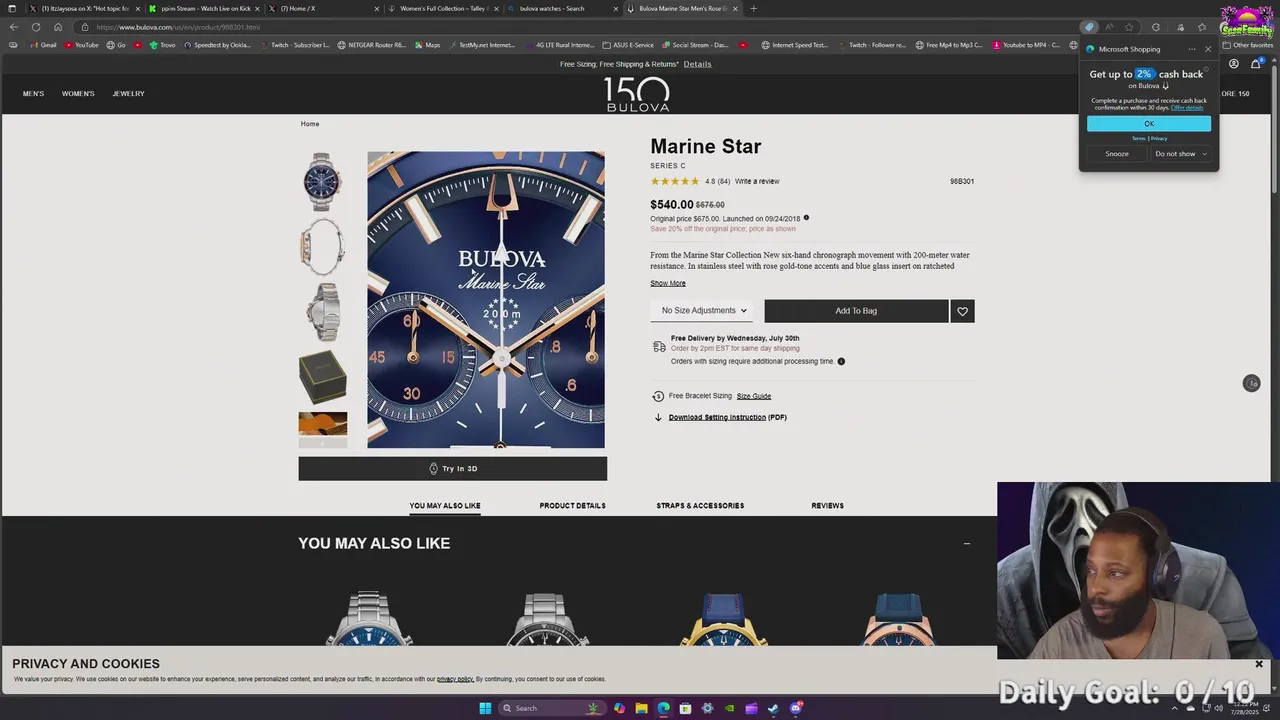The height and width of the screenshot is (720, 1280).
Task: Open the account profile icon
Action: coord(1234,64)
